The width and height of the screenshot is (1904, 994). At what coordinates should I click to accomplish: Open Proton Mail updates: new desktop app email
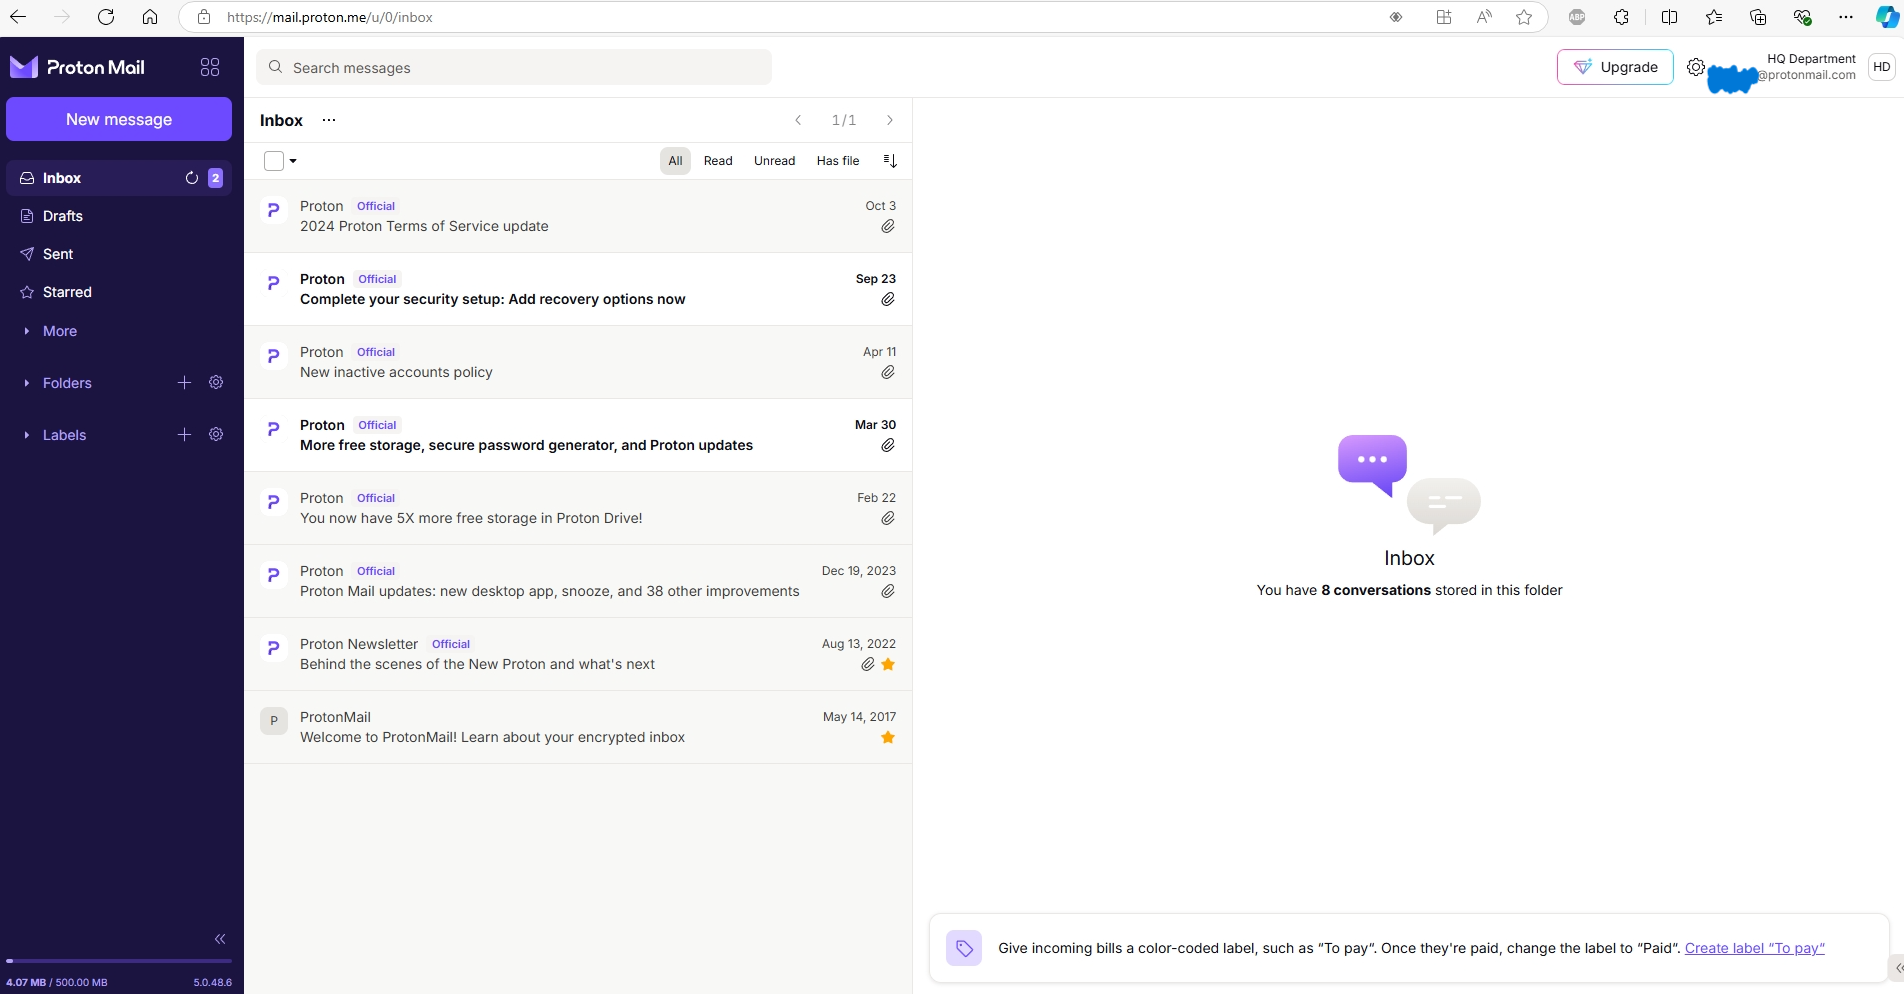(x=578, y=581)
